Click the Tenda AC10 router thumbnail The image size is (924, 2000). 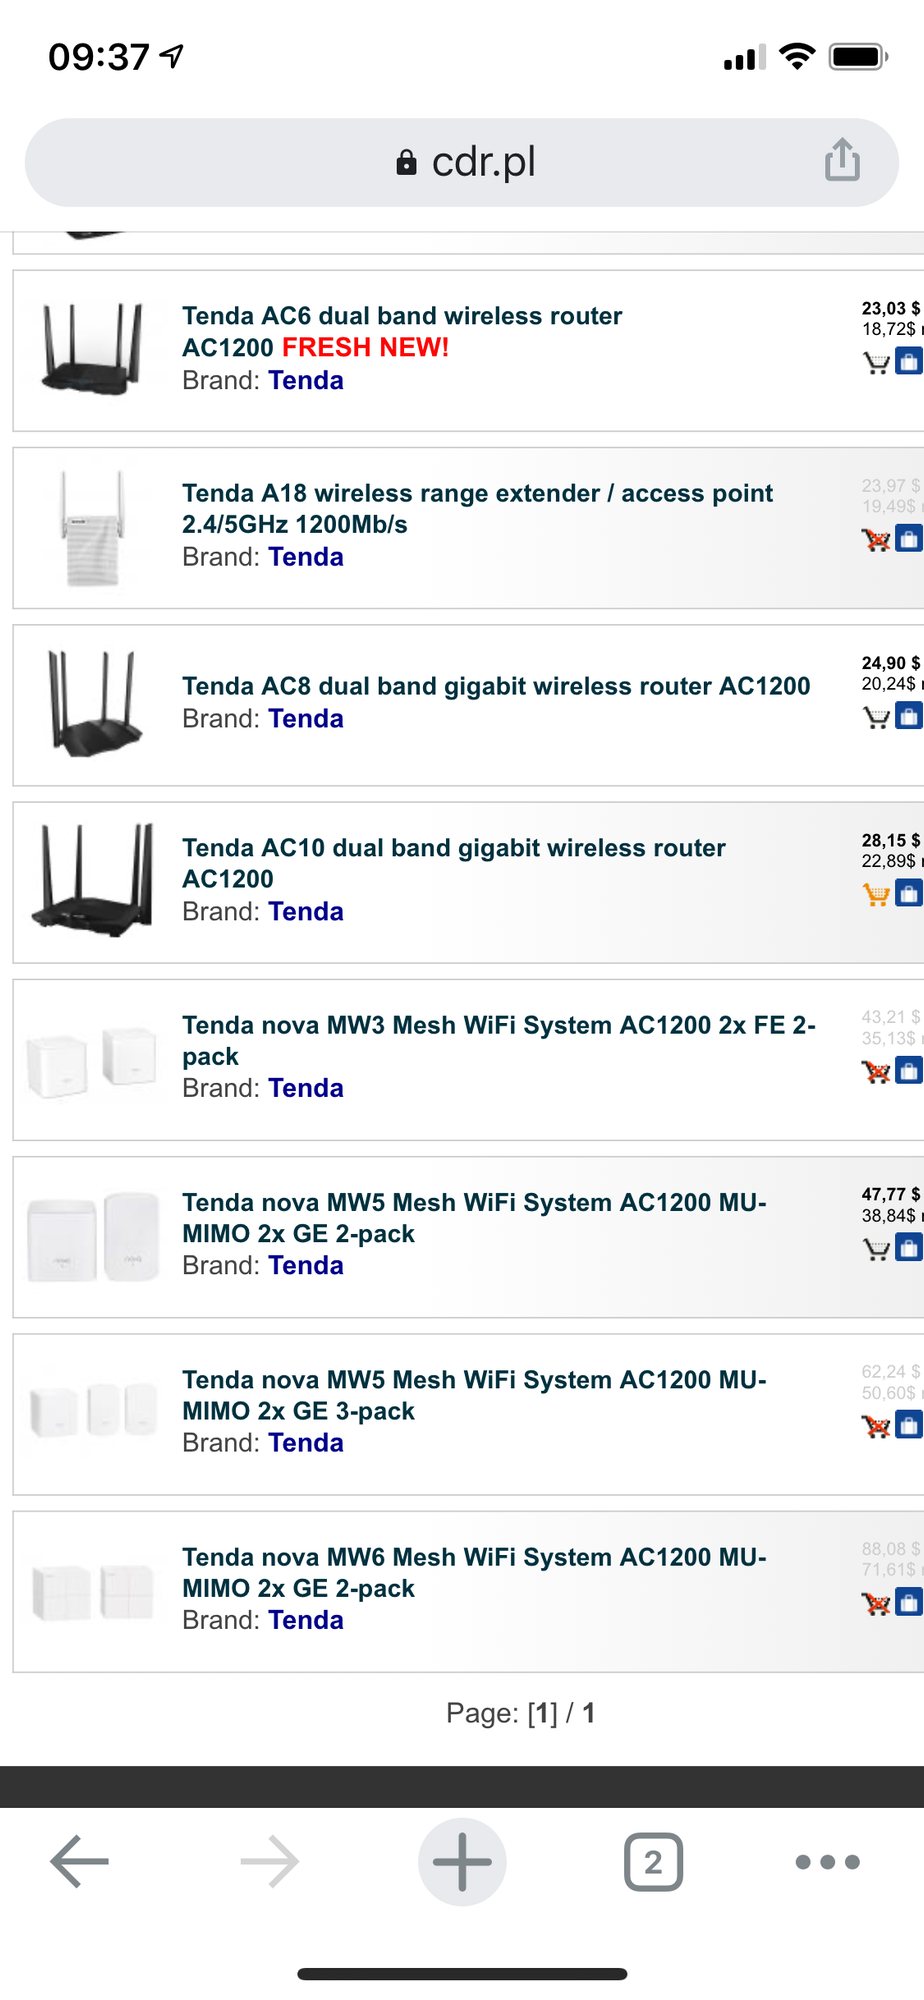click(93, 880)
